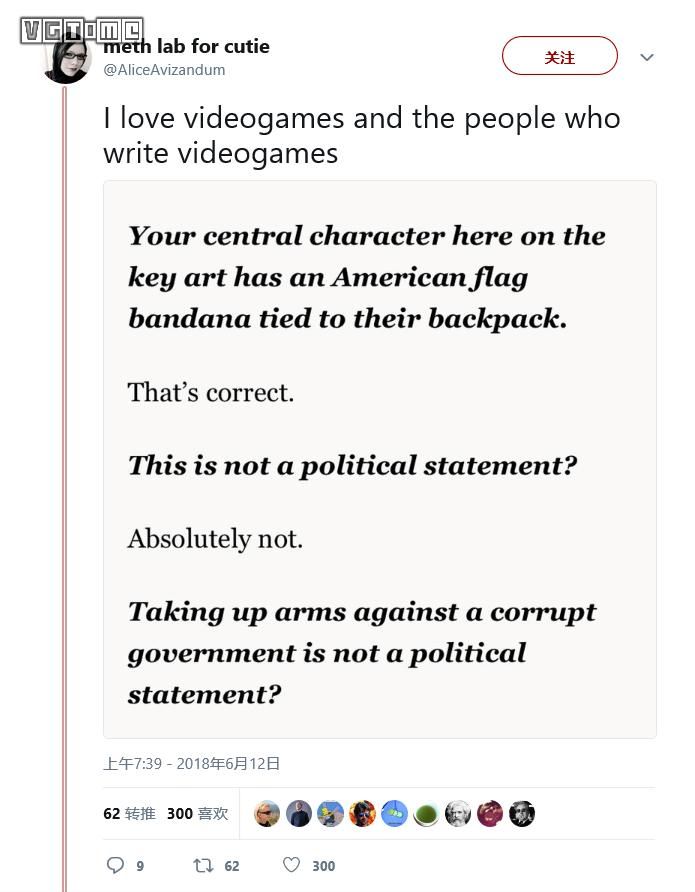This screenshot has width=695, height=892.
Task: View the 300 喜欢 likes list
Action: (x=197, y=813)
